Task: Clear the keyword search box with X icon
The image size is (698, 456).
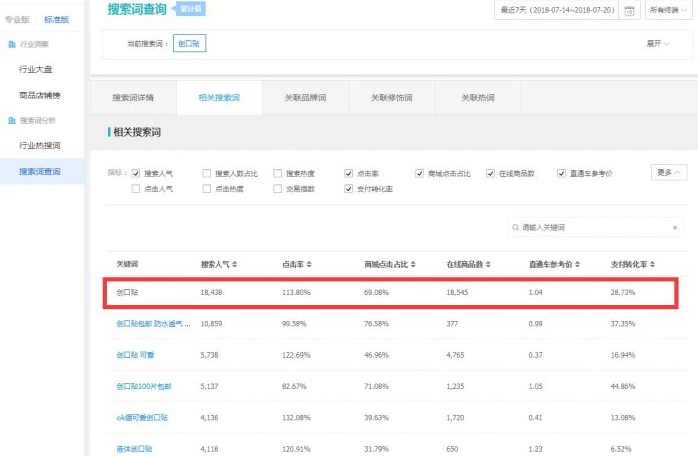Action: pyautogui.click(x=675, y=228)
